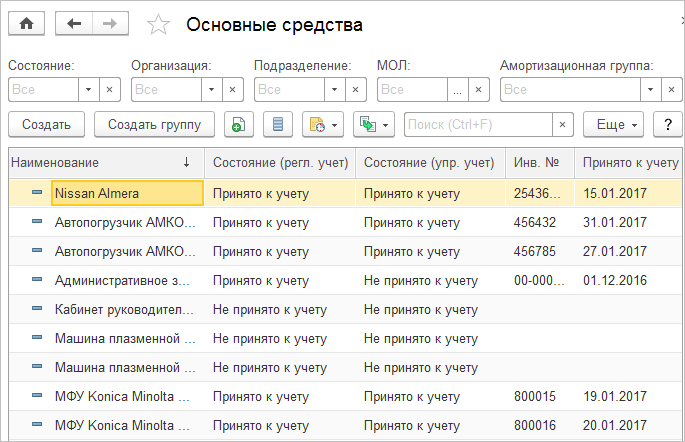Open the create-based-on dropdown button

374,125
